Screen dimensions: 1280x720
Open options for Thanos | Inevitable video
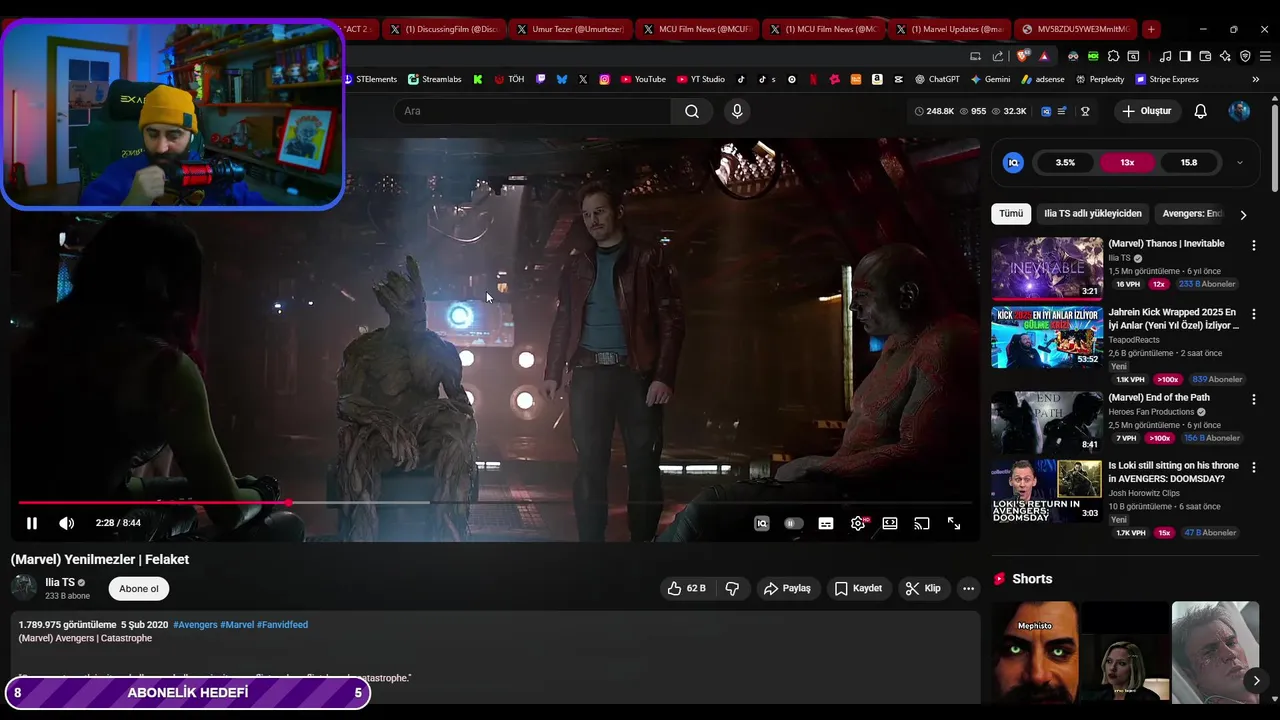click(x=1253, y=245)
